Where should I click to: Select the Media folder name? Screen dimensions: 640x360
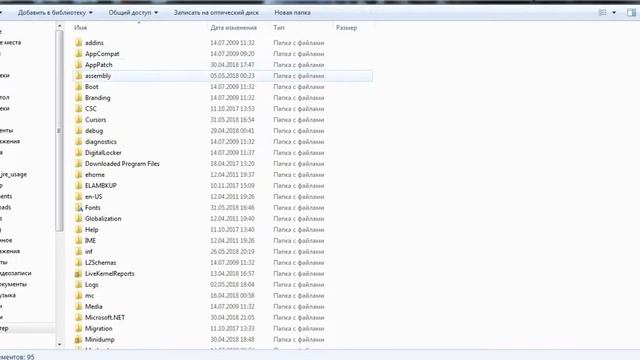93,307
